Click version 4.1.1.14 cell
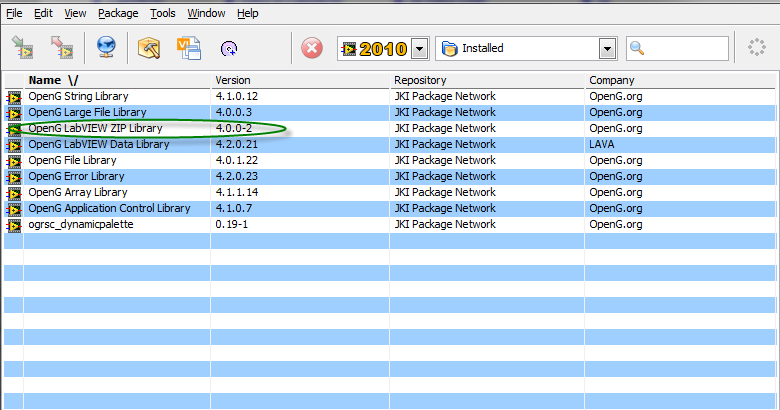780x410 pixels. [237, 192]
